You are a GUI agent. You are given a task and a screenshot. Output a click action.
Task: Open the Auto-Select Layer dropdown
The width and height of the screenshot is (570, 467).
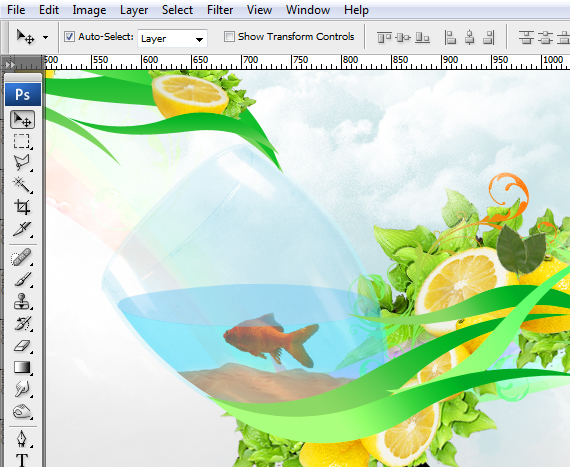172,38
